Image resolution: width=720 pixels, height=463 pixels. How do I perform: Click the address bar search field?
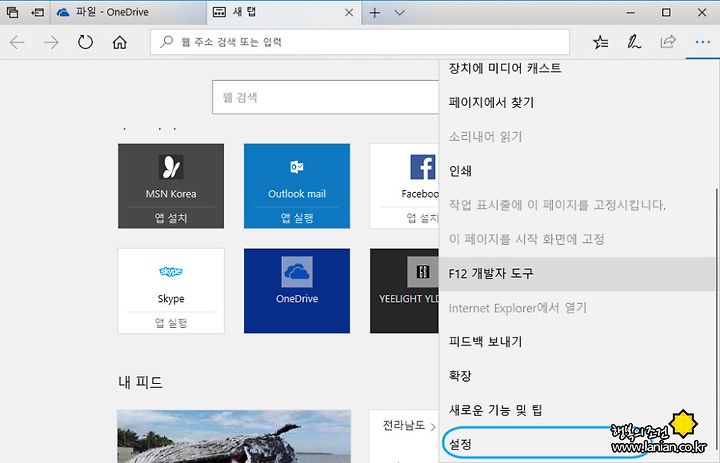pyautogui.click(x=360, y=42)
